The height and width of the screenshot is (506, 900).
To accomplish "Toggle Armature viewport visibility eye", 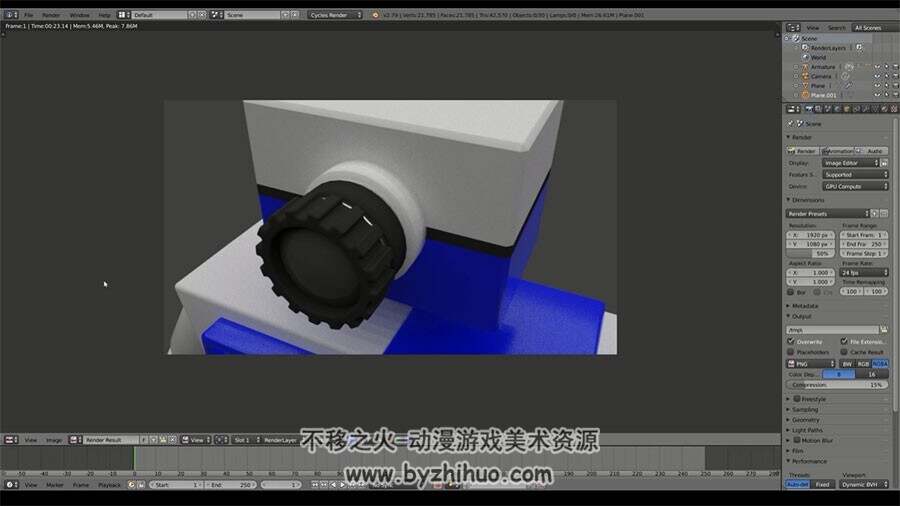I will tap(877, 67).
